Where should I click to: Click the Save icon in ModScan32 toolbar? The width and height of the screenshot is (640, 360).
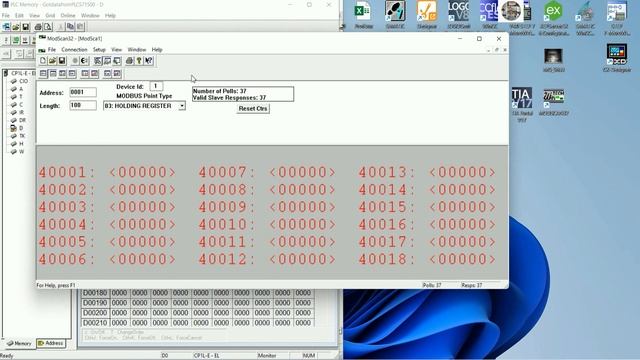[62, 61]
